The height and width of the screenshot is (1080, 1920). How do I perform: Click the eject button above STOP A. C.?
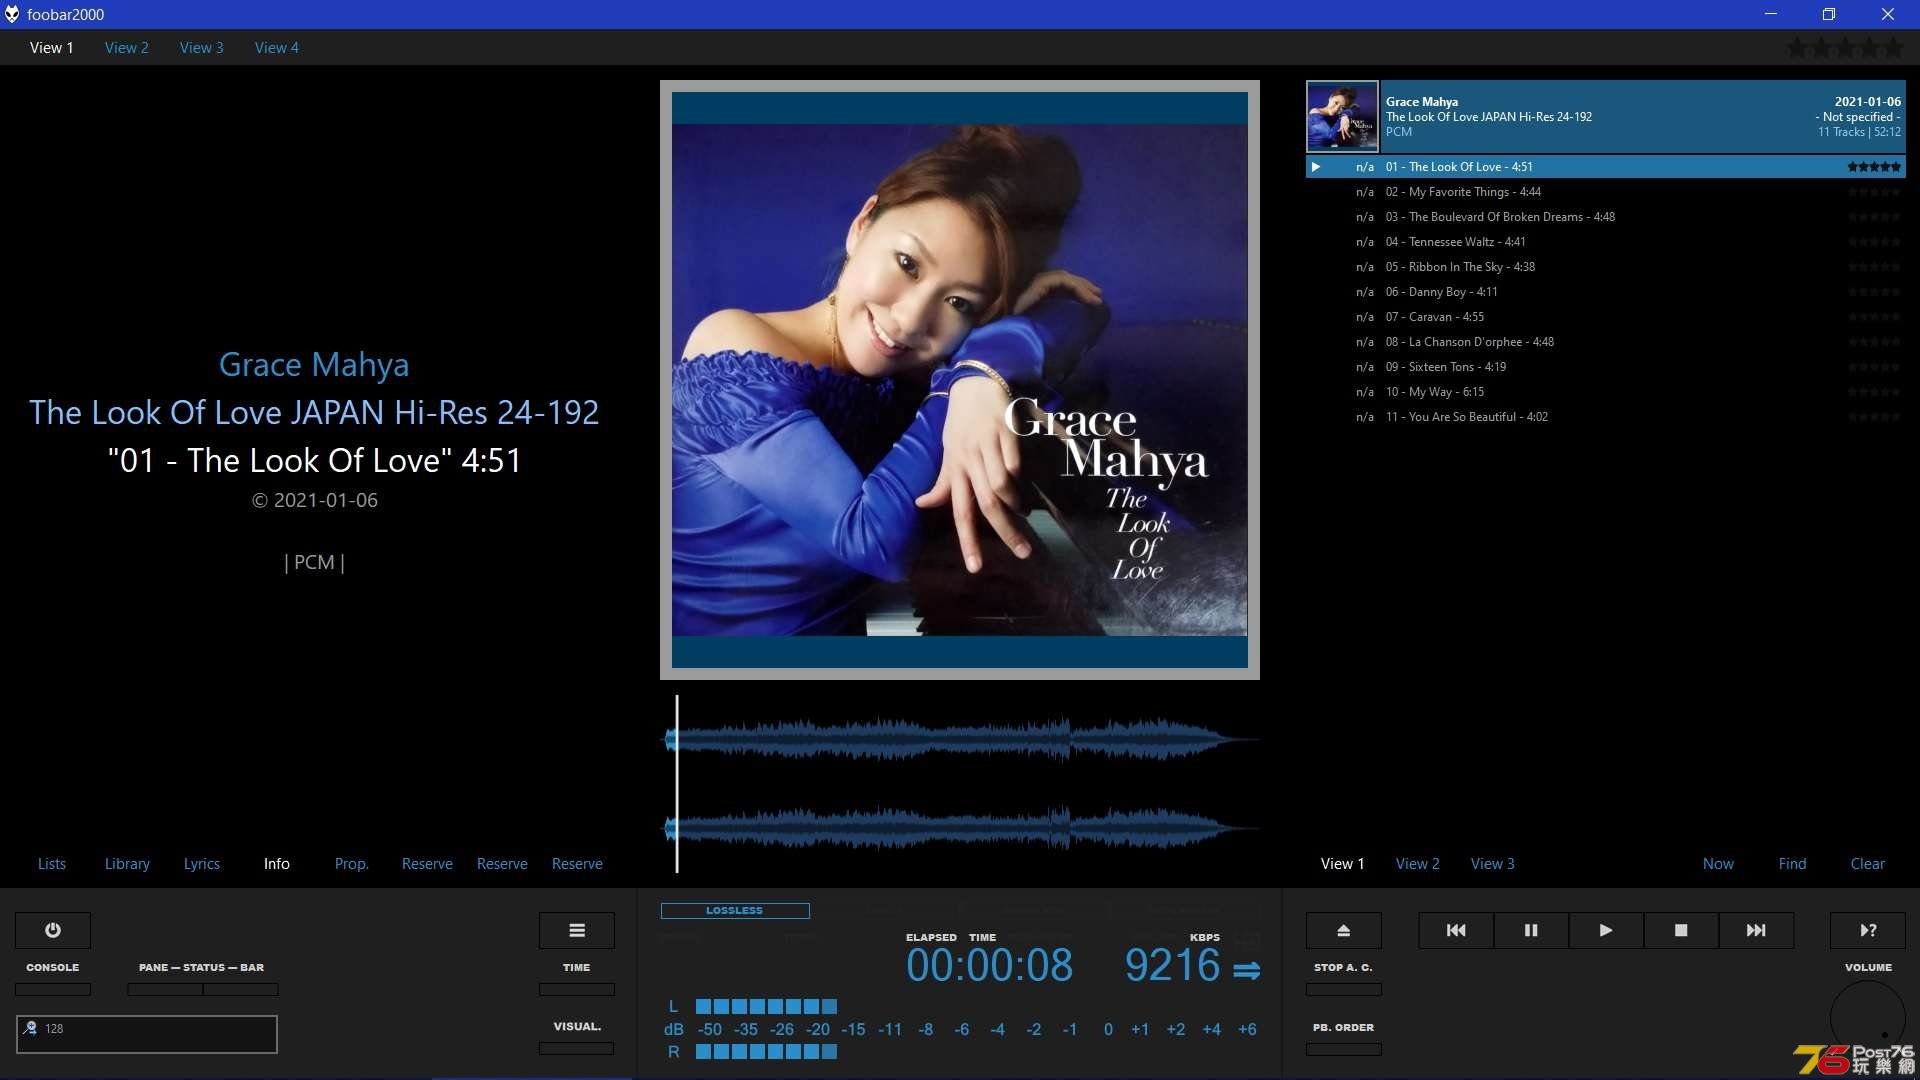click(x=1344, y=930)
